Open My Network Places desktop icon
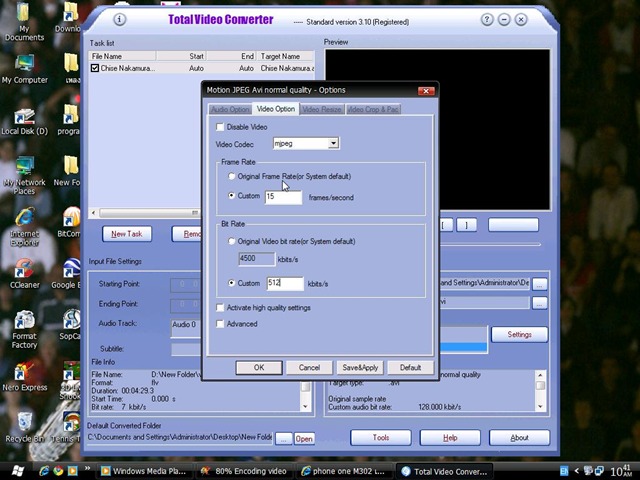This screenshot has height=480, width=640. click(24, 176)
